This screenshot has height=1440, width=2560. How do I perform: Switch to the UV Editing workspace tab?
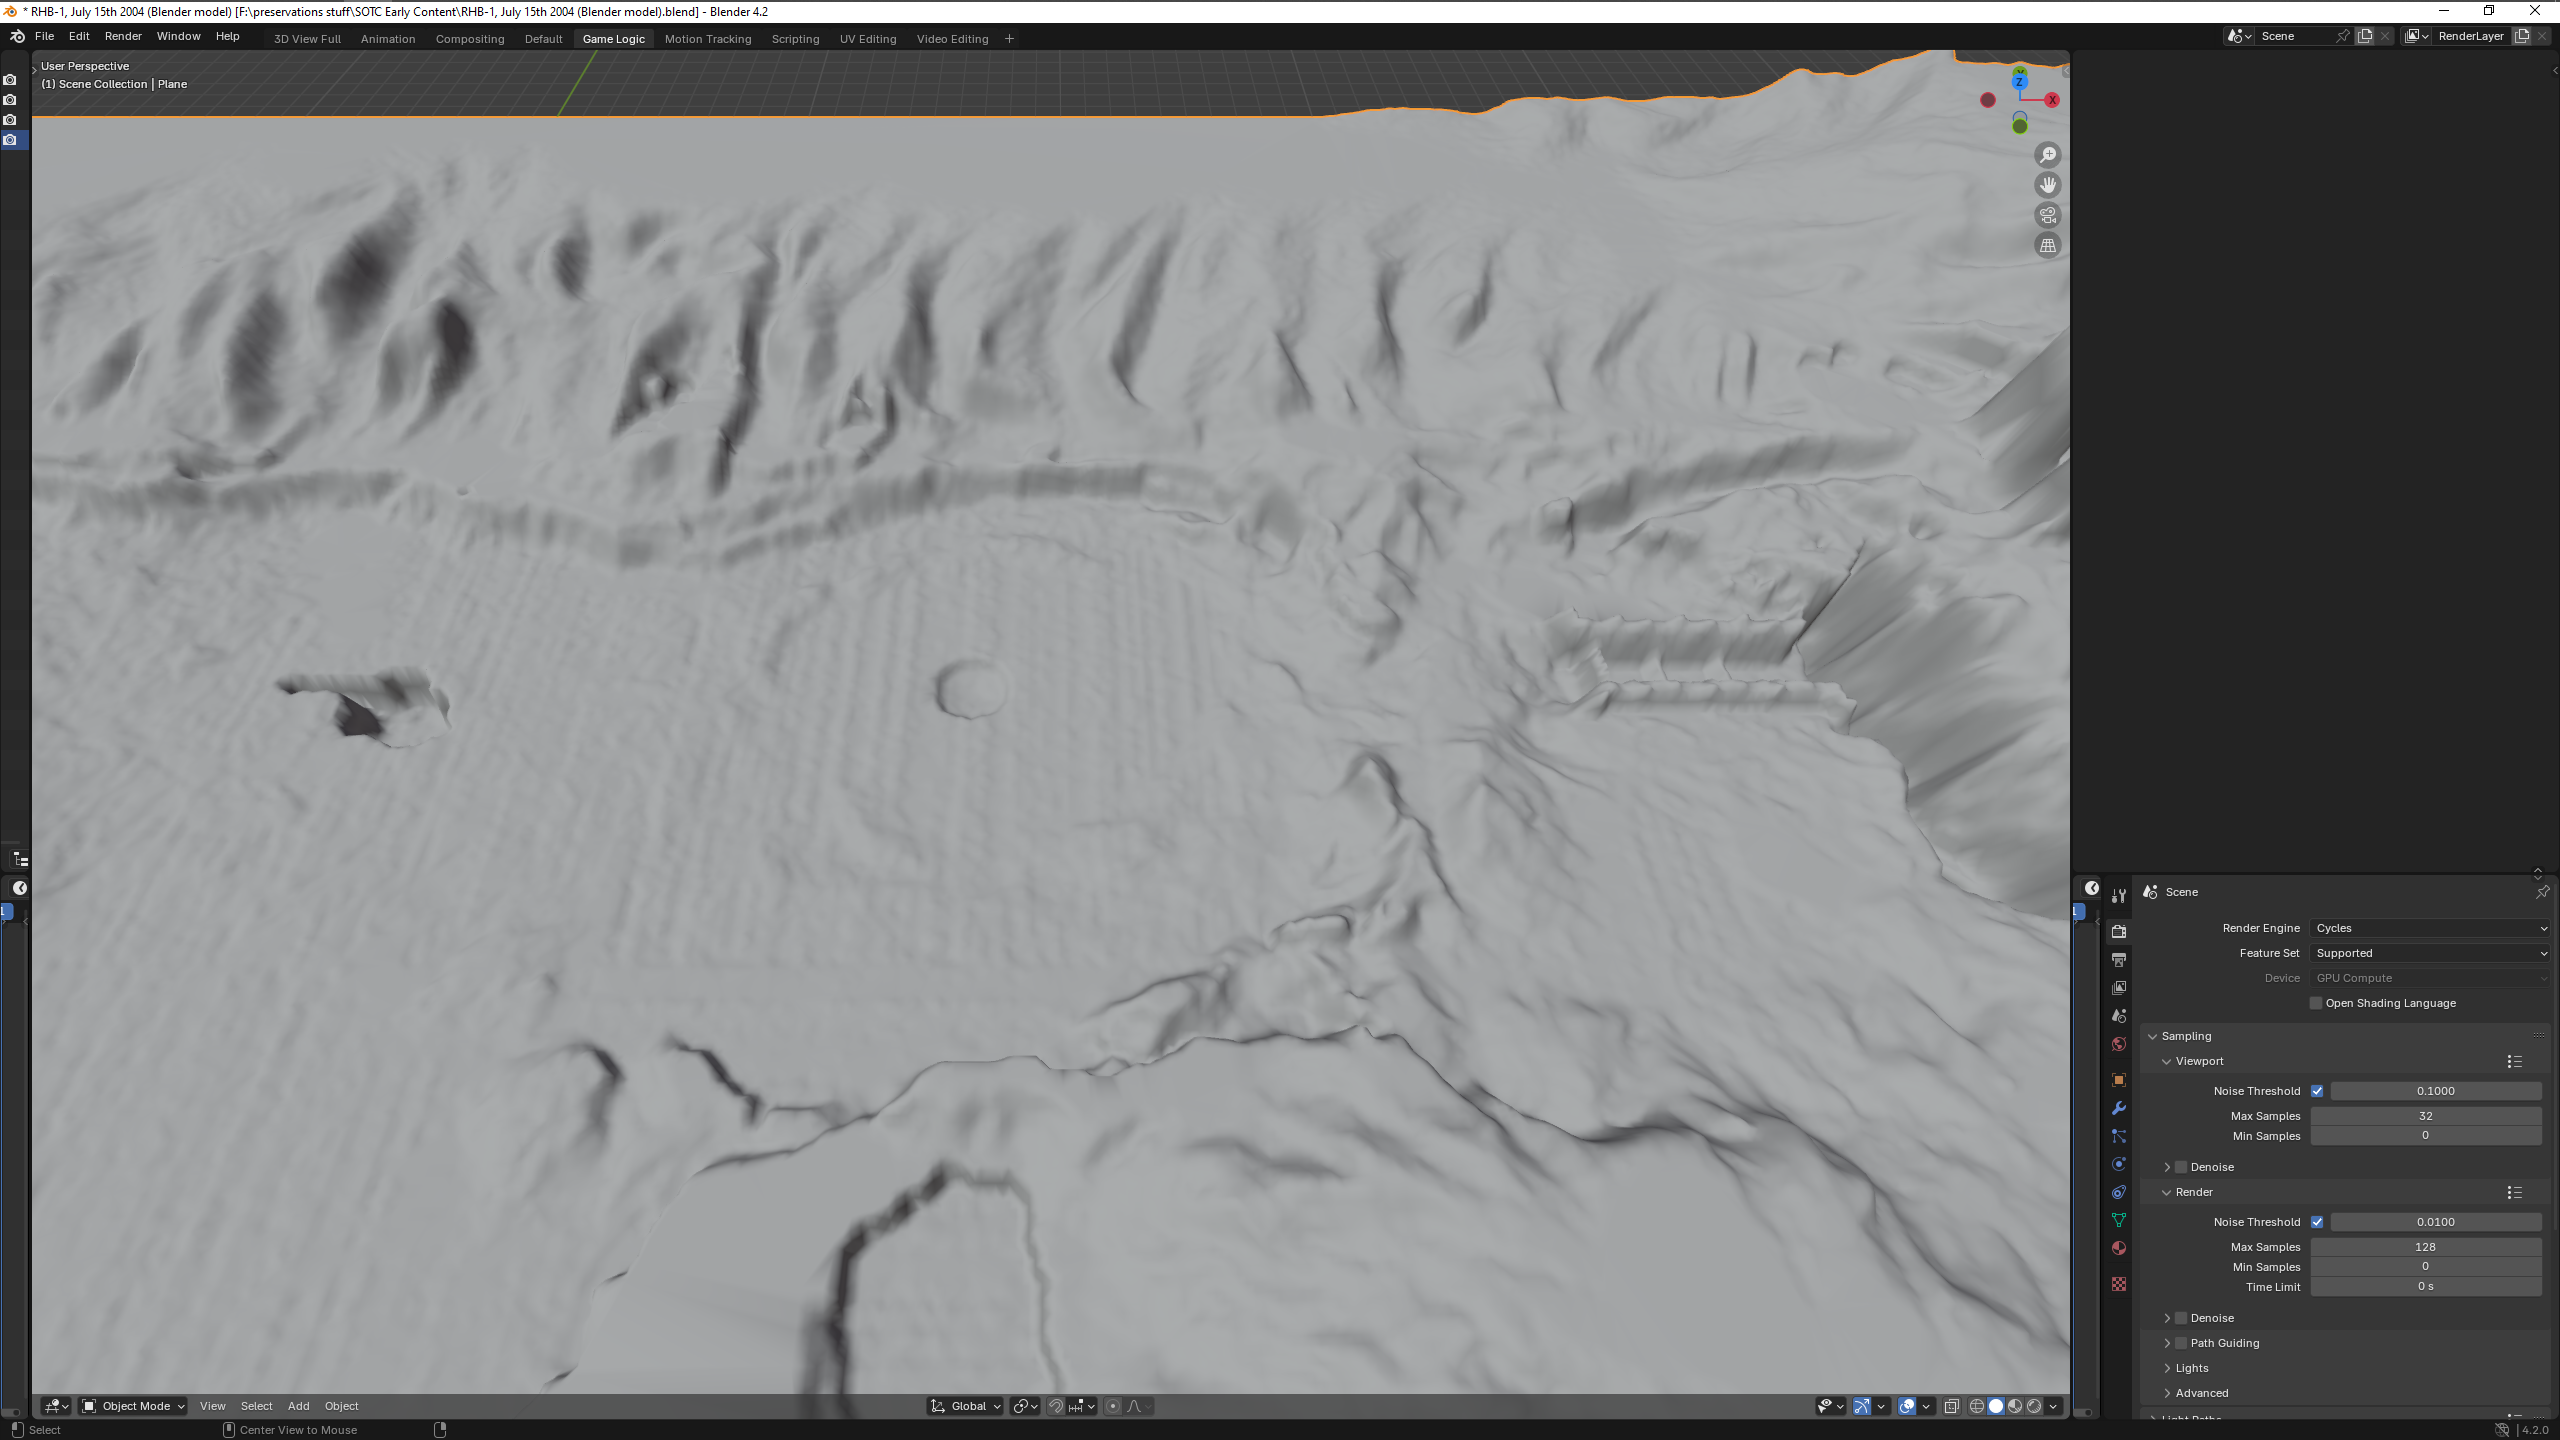[867, 39]
